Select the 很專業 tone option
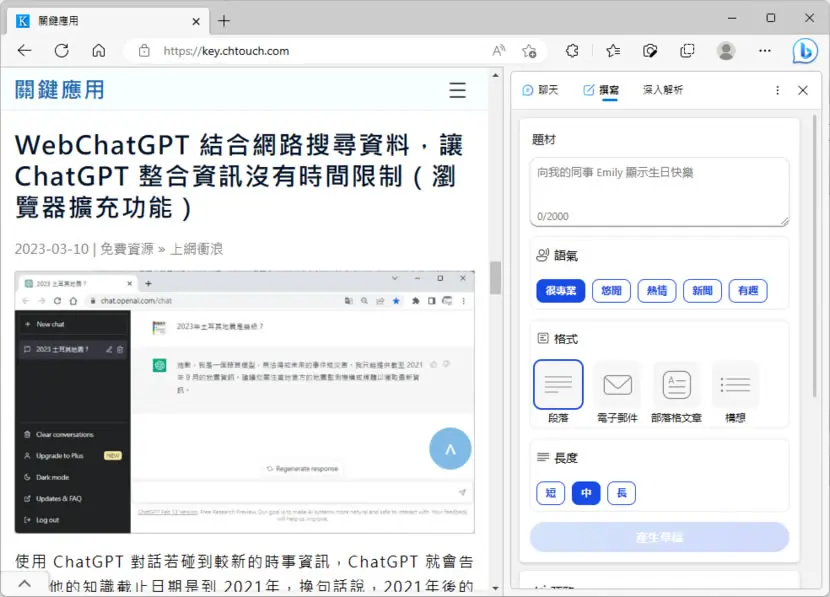The height and width of the screenshot is (597, 830). point(561,291)
